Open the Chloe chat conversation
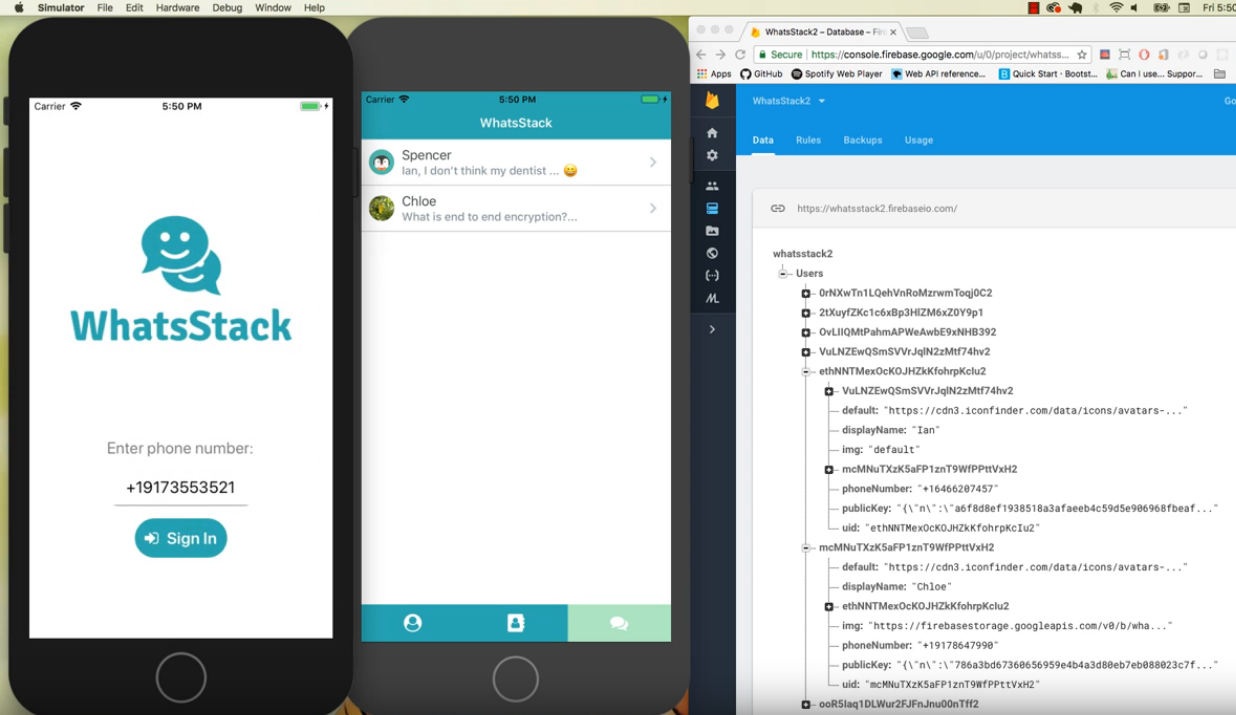 tap(516, 208)
